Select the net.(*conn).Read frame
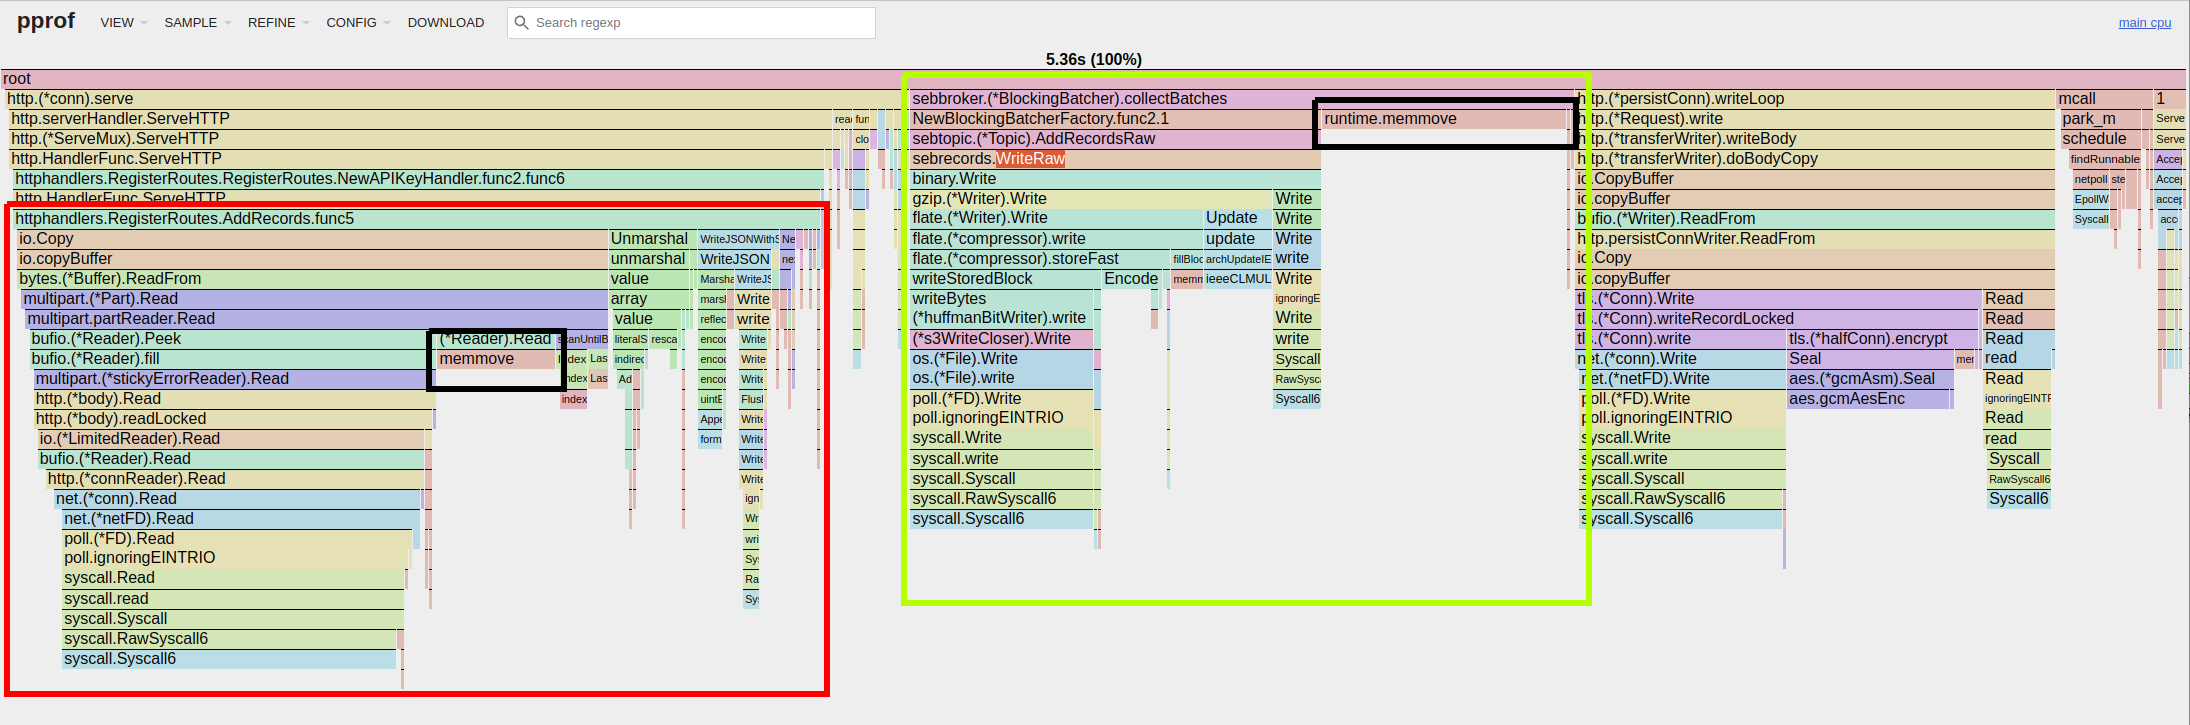This screenshot has height=725, width=2190. 237,499
